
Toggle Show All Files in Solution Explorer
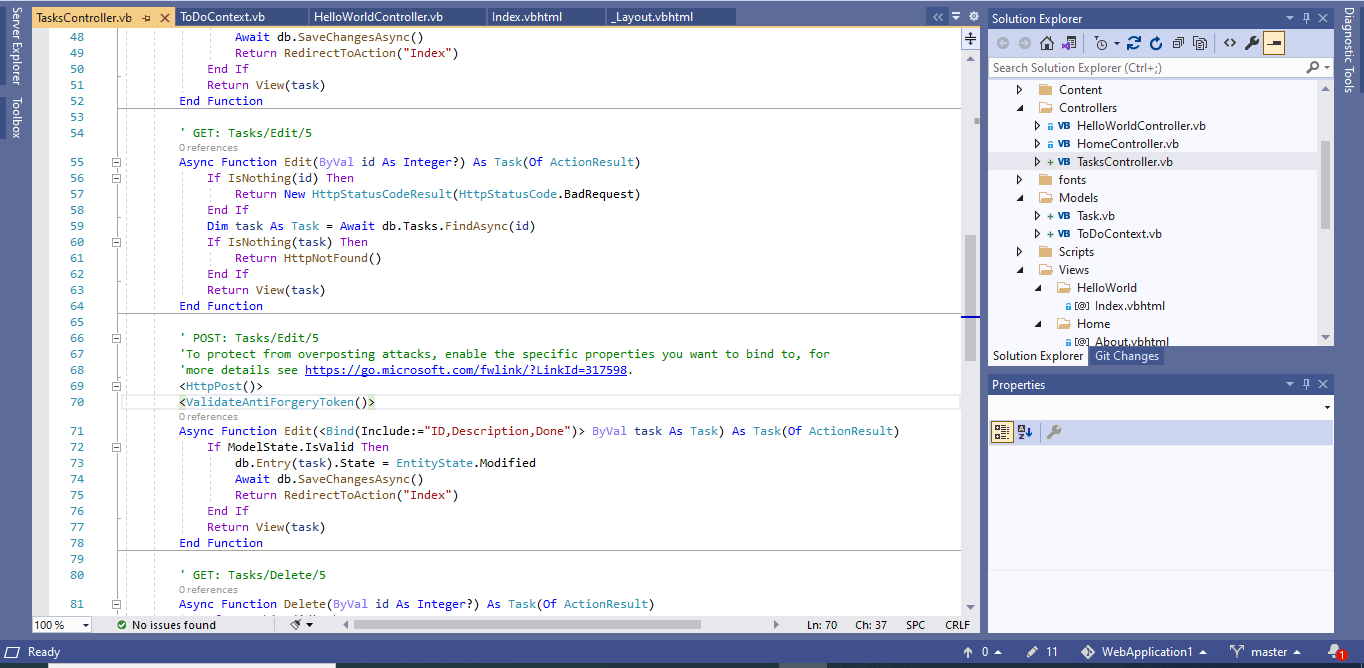point(1200,42)
